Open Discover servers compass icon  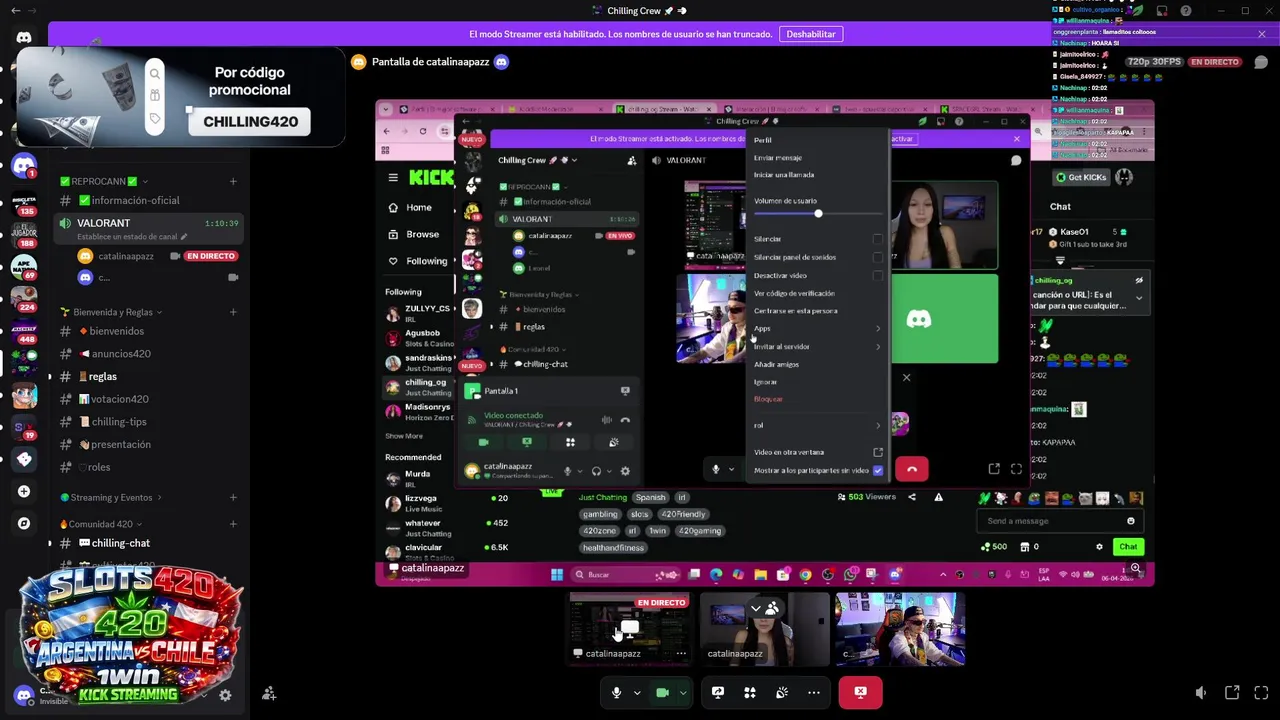tap(24, 523)
